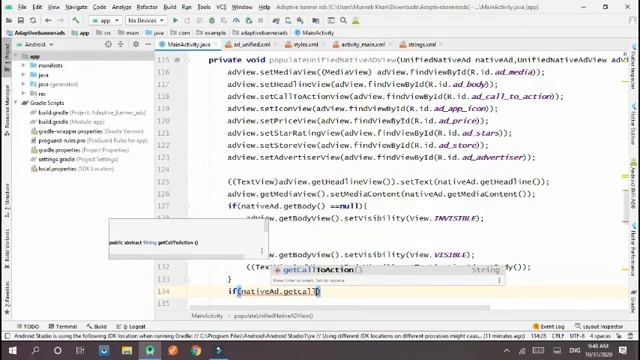Open the SDK Manager icon
Viewport: 640px width, 360px height.
300,20
